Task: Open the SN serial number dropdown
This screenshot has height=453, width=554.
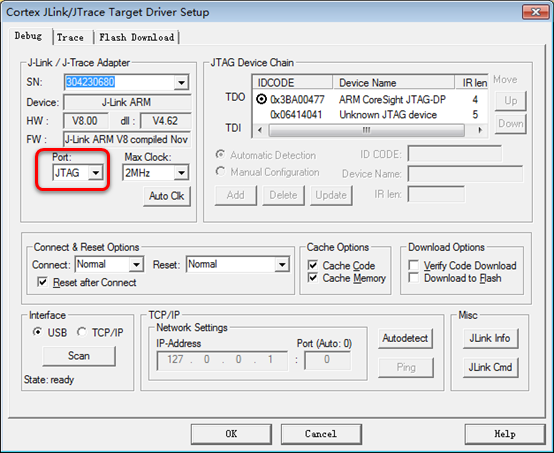Action: 181,82
